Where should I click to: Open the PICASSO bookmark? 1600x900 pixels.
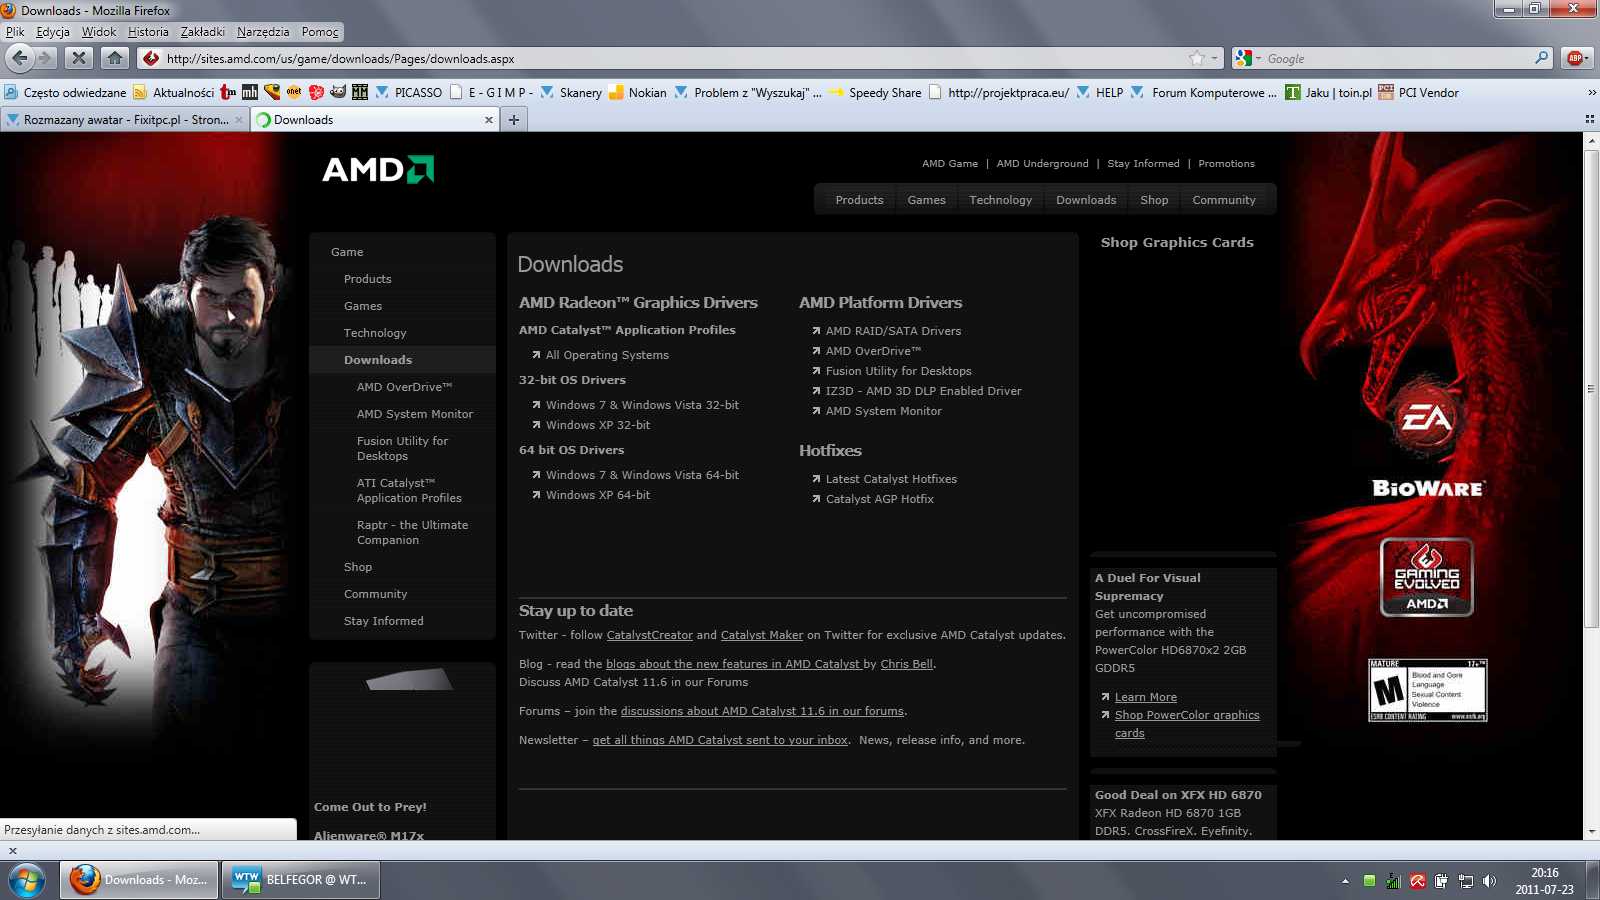408,92
